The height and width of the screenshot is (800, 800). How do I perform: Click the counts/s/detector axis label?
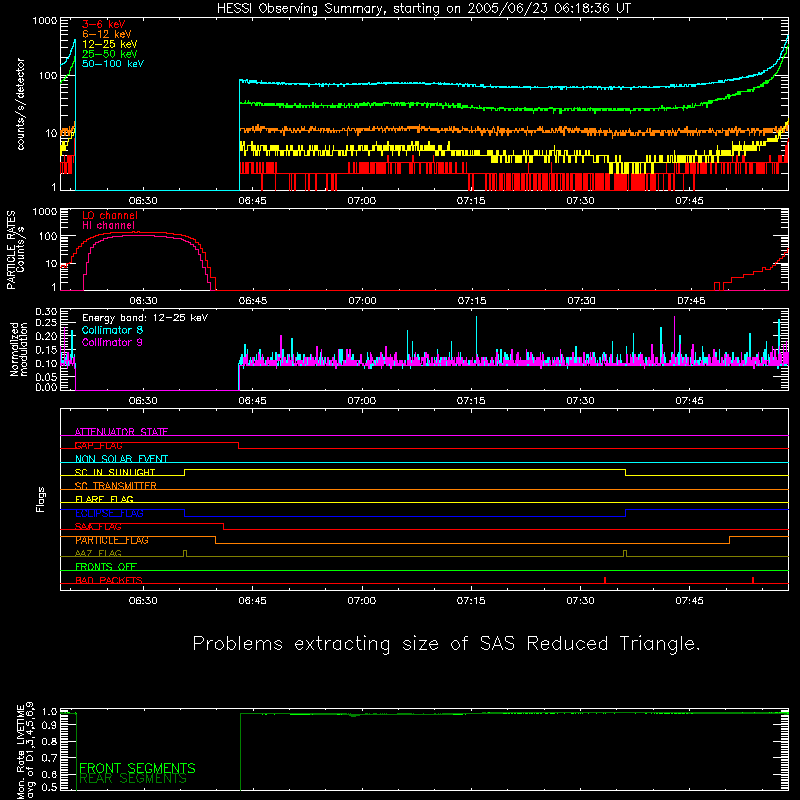(x=21, y=104)
